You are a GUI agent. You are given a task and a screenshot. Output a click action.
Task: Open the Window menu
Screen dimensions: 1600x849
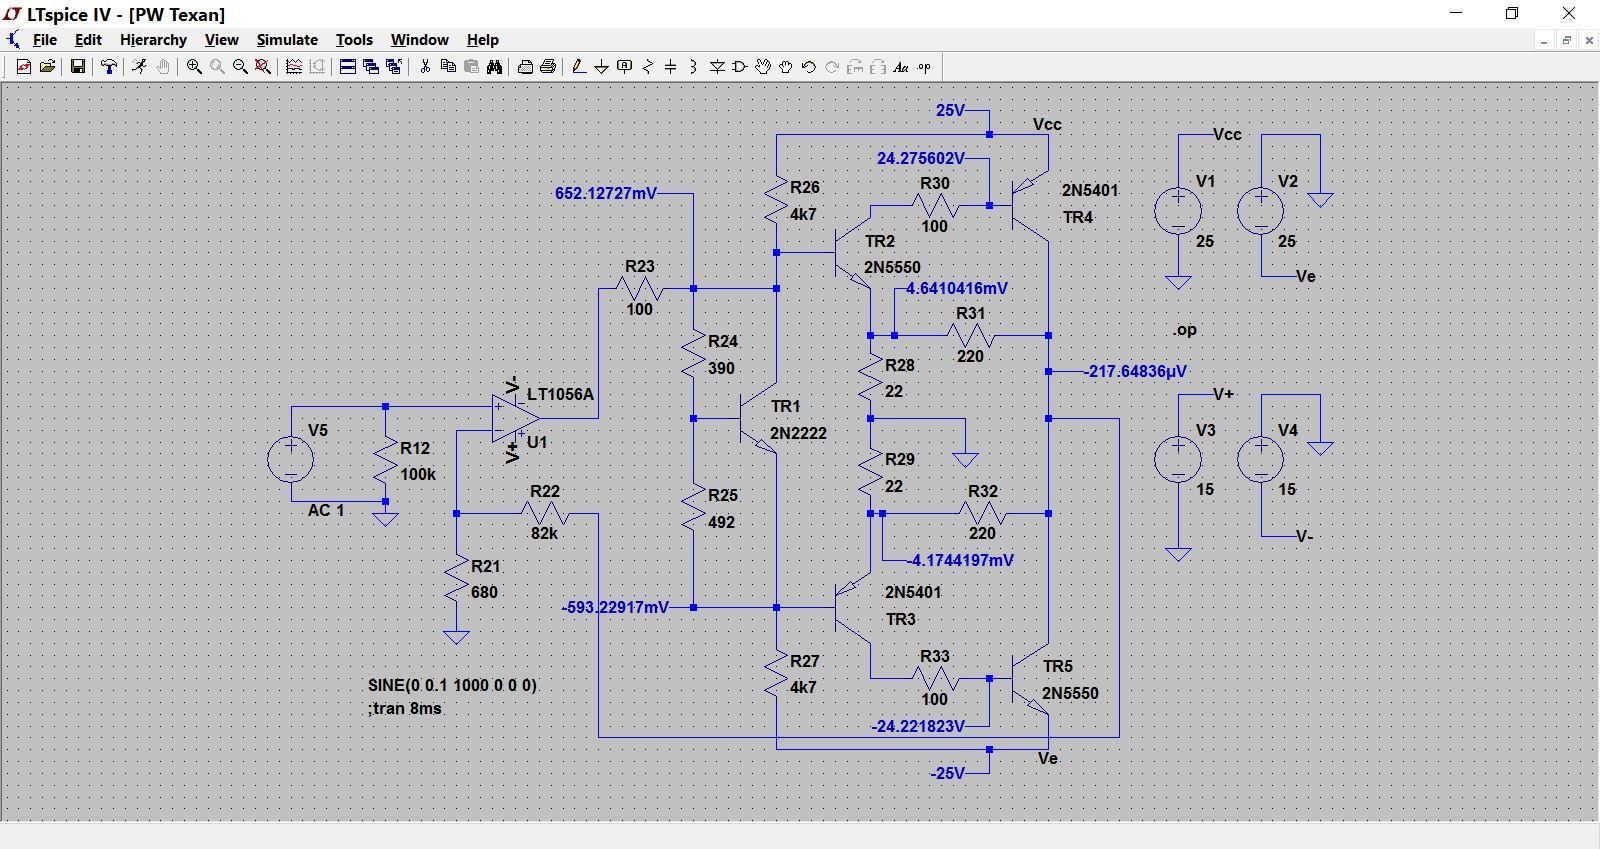tap(419, 40)
